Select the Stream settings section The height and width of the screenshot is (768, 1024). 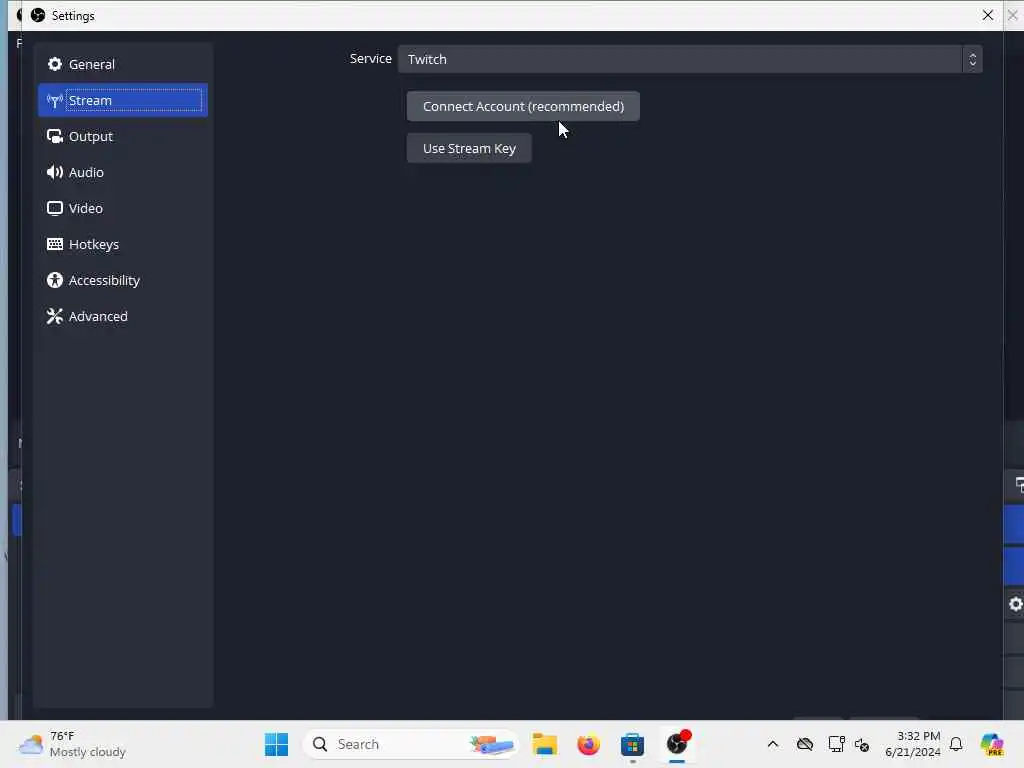click(123, 100)
